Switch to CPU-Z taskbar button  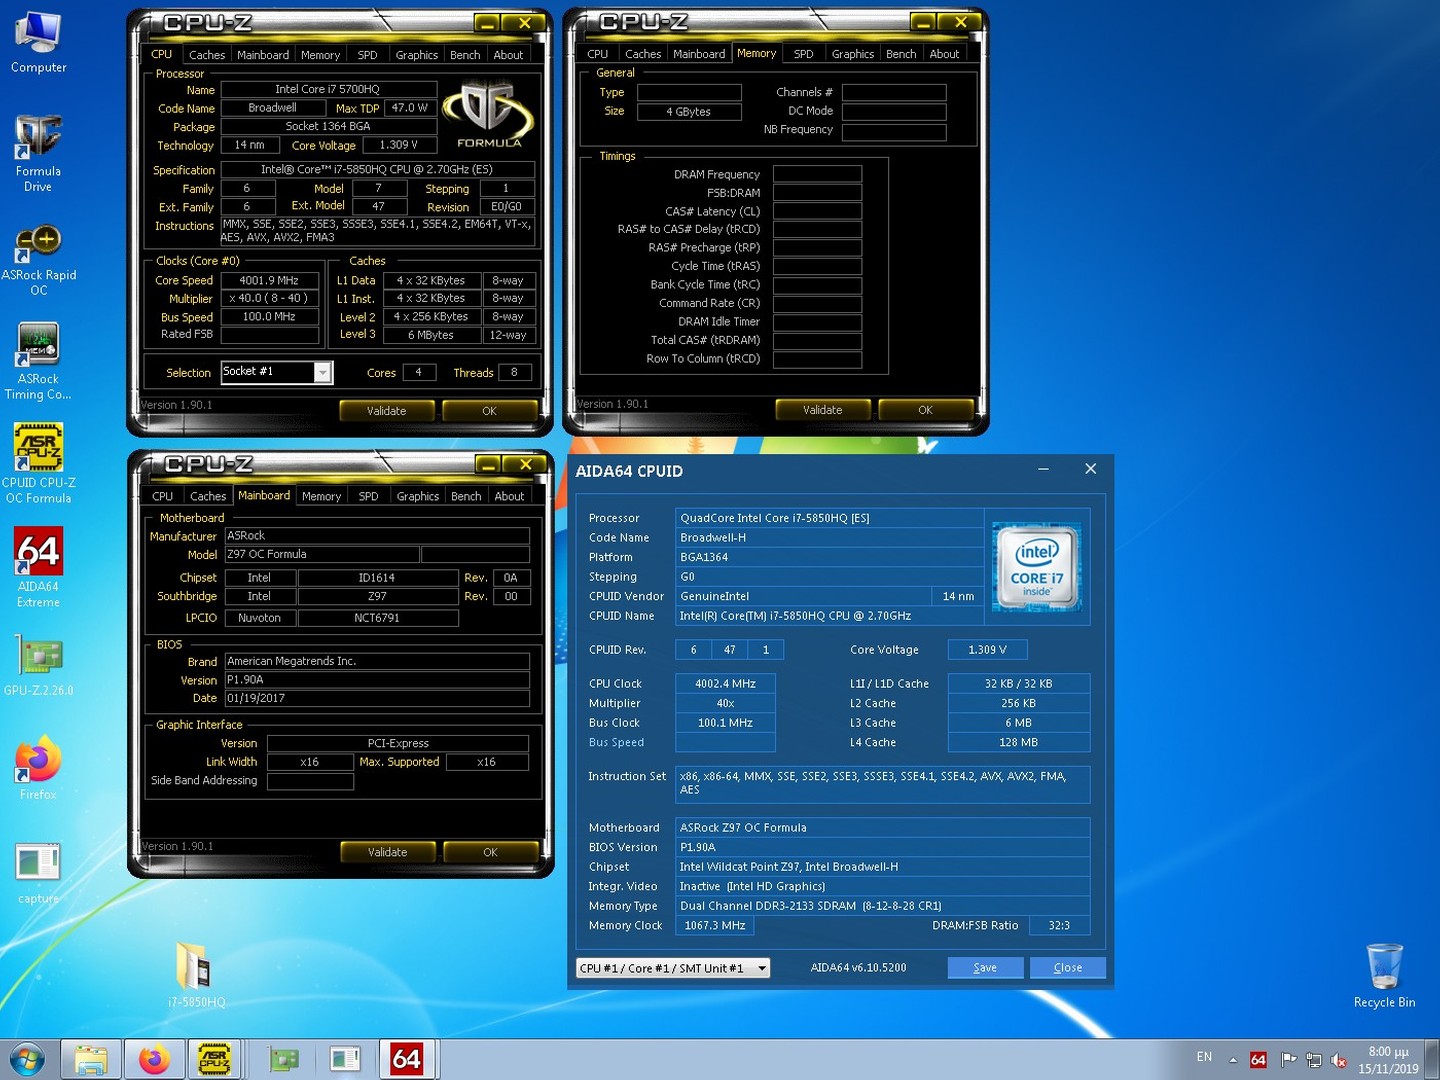pyautogui.click(x=215, y=1059)
